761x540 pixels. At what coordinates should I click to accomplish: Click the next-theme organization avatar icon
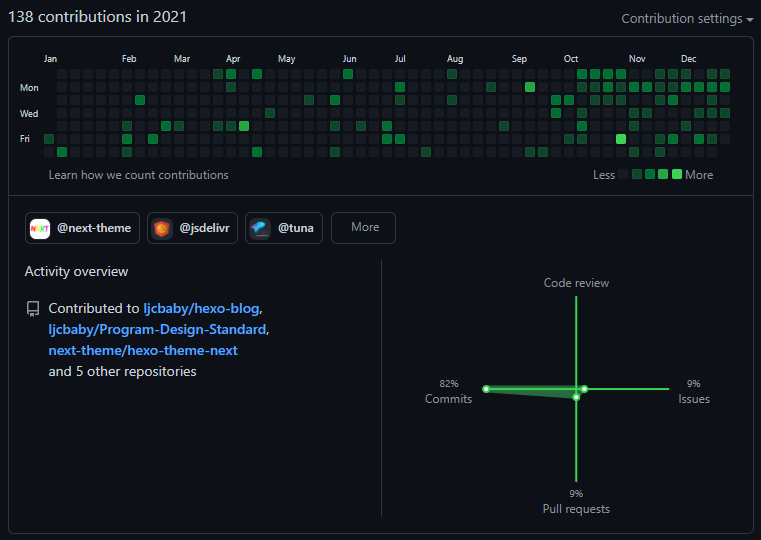coord(40,228)
